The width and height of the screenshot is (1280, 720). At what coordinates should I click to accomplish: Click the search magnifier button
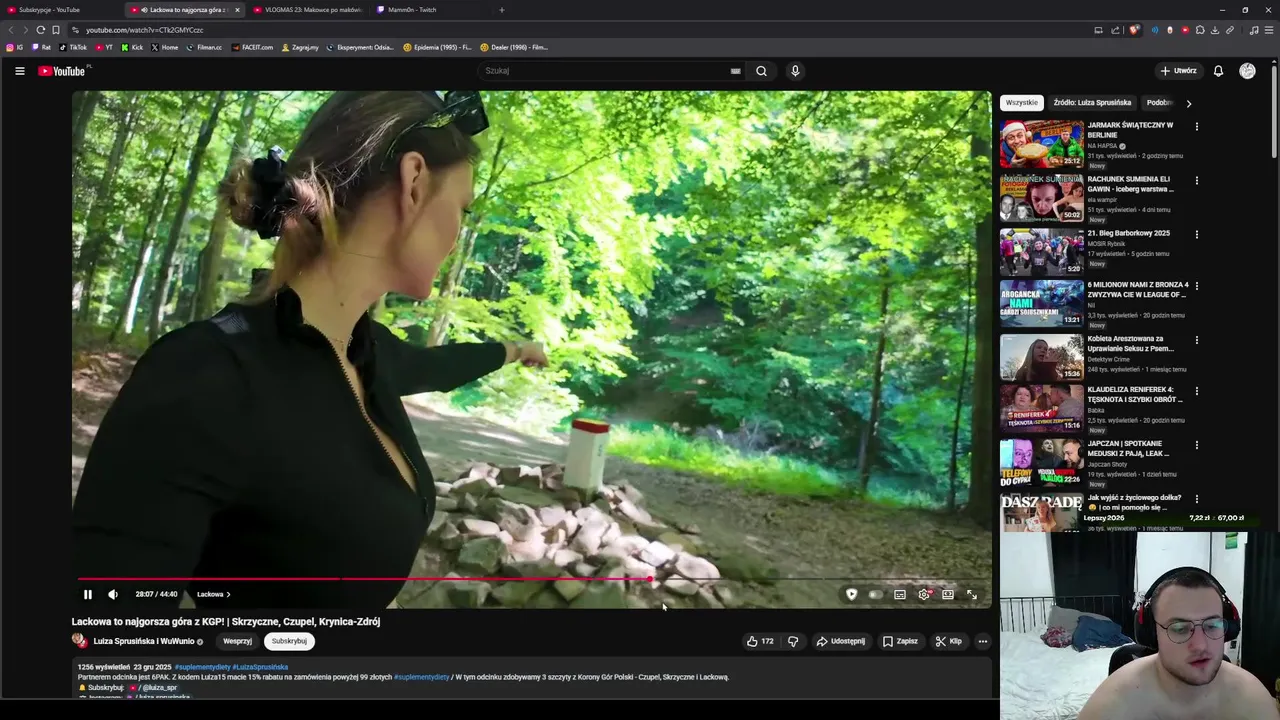click(x=761, y=71)
